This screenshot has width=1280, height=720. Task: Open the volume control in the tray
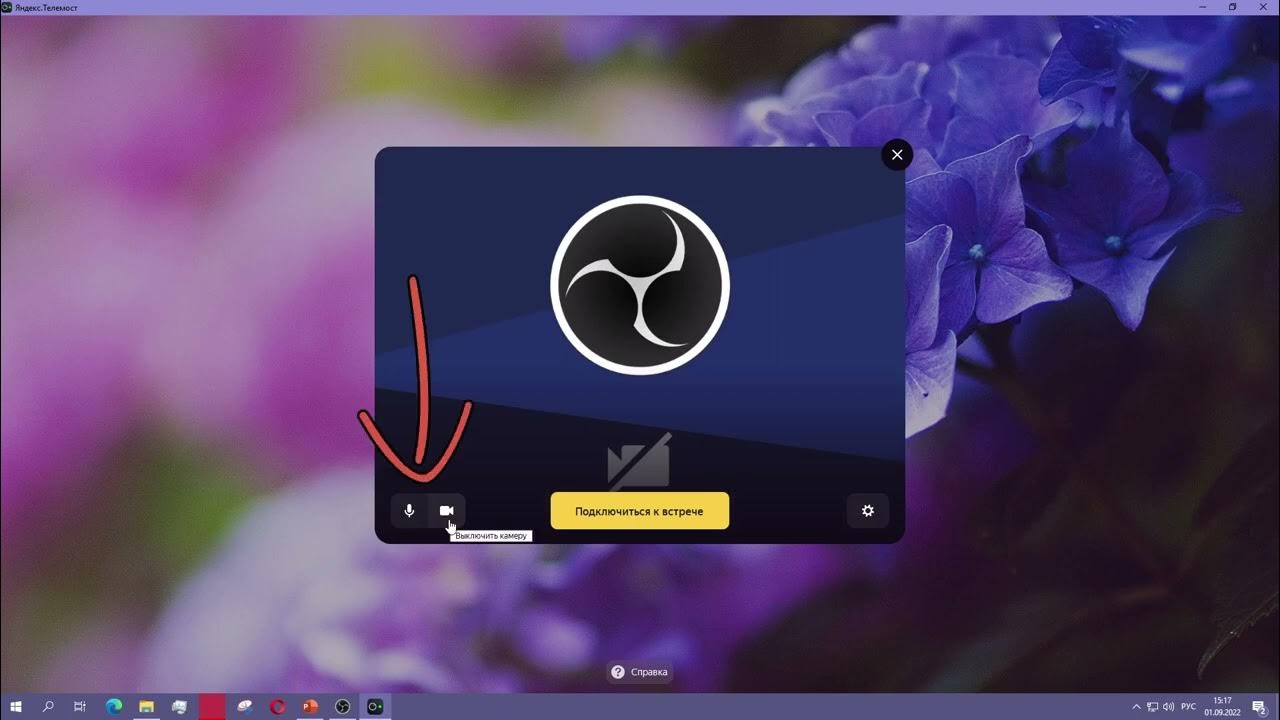[x=1168, y=707]
